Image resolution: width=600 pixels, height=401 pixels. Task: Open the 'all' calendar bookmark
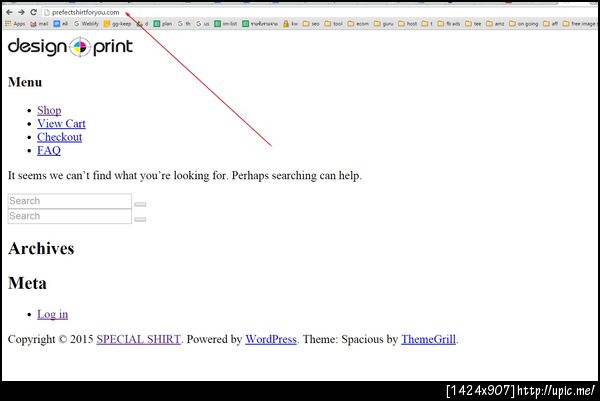(x=61, y=24)
